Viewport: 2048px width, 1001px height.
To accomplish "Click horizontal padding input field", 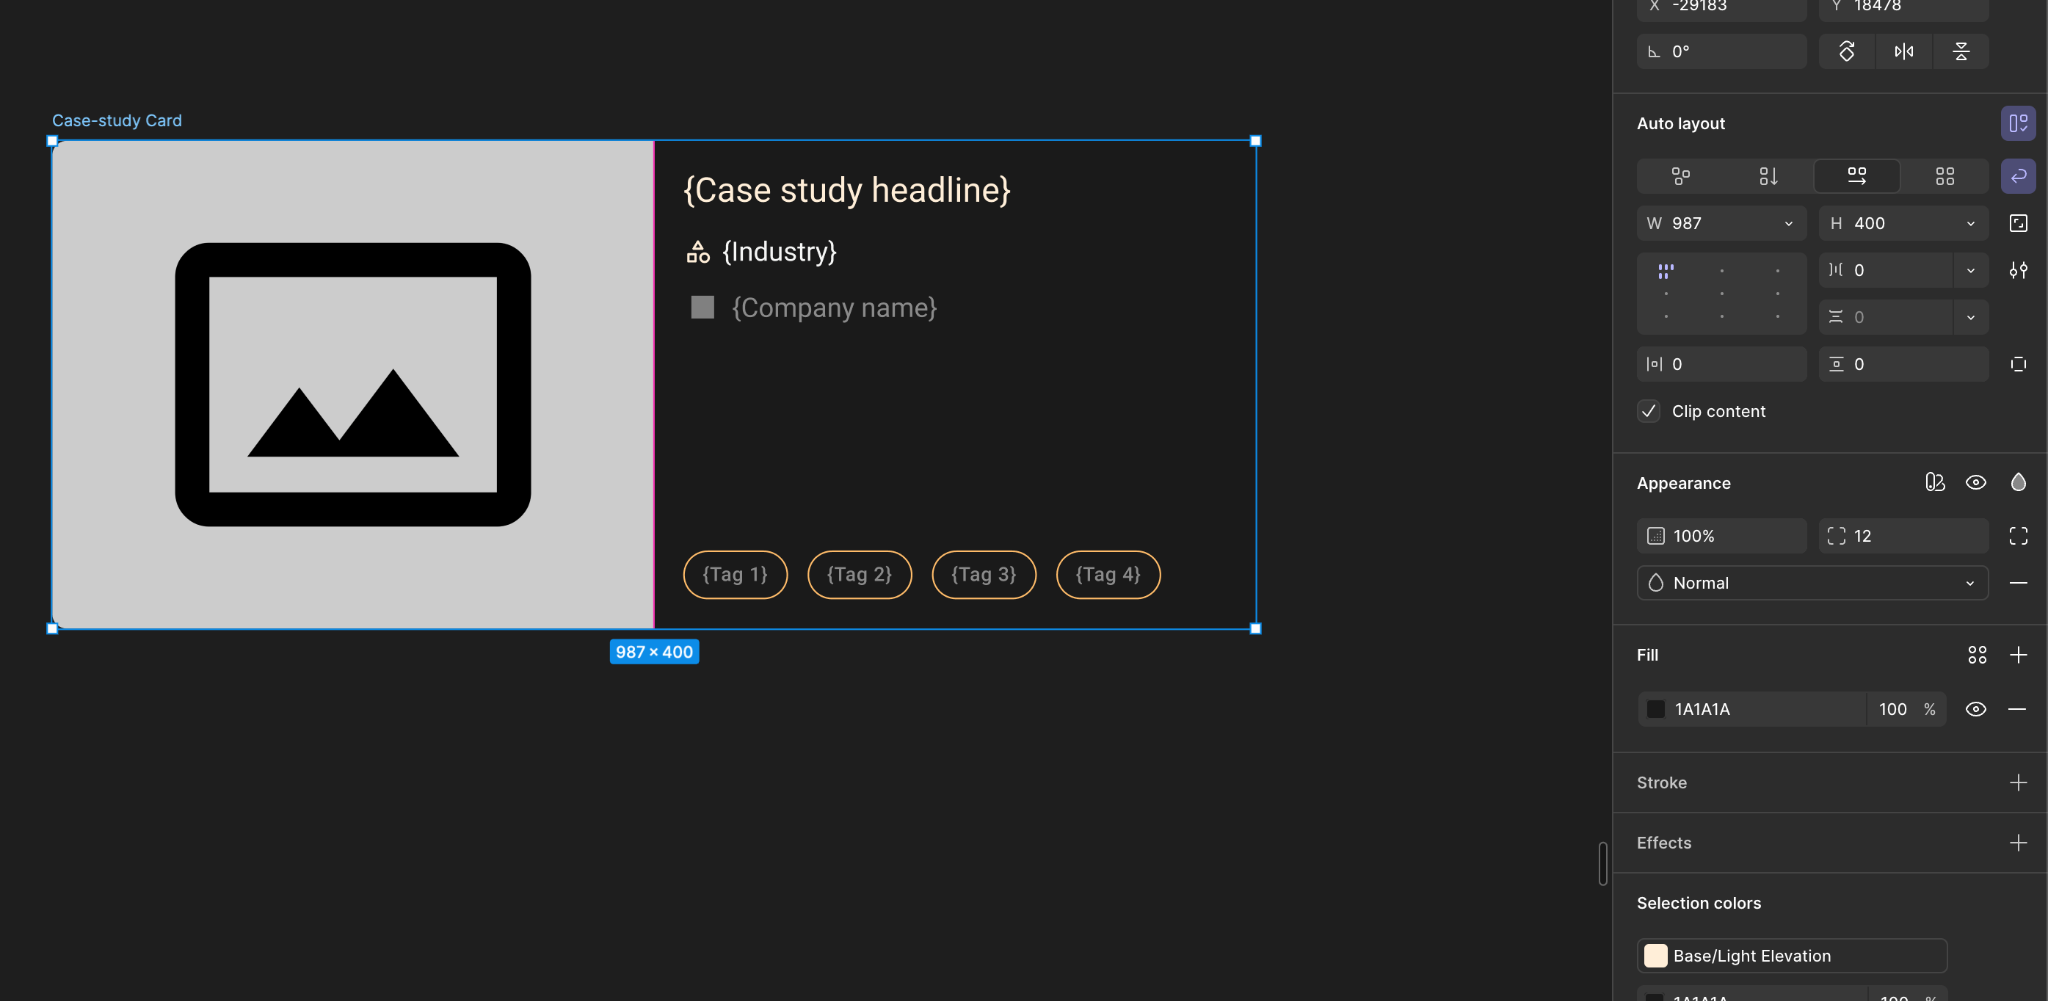I will pos(1722,364).
